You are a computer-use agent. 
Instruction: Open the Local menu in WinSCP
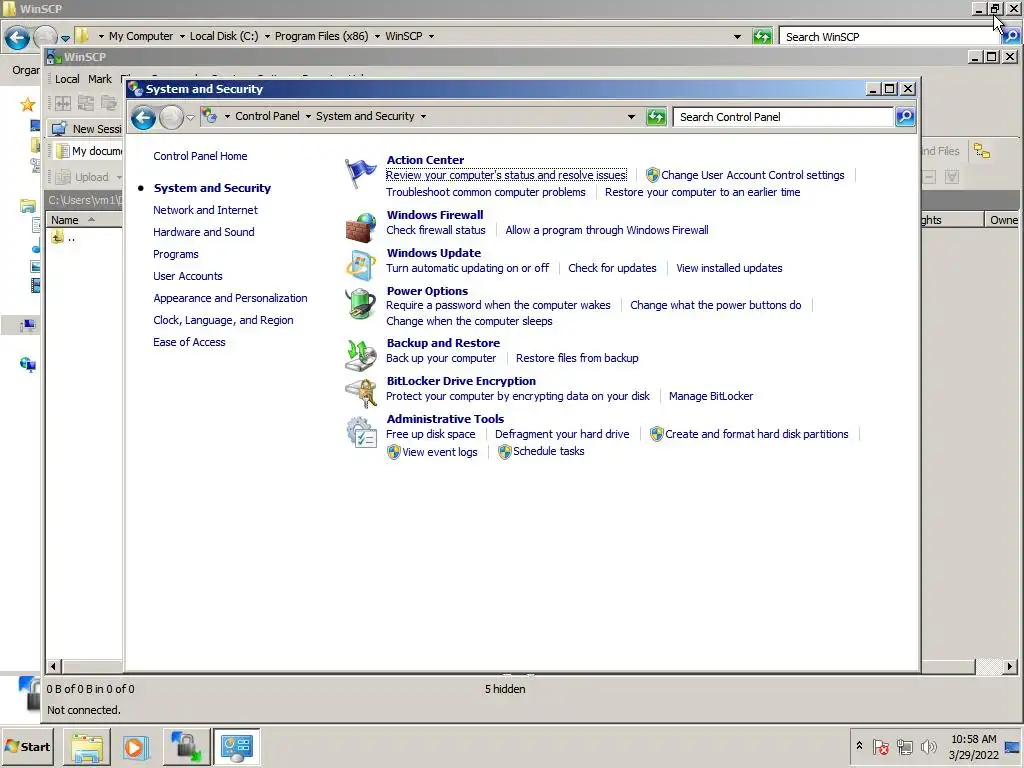(x=67, y=79)
